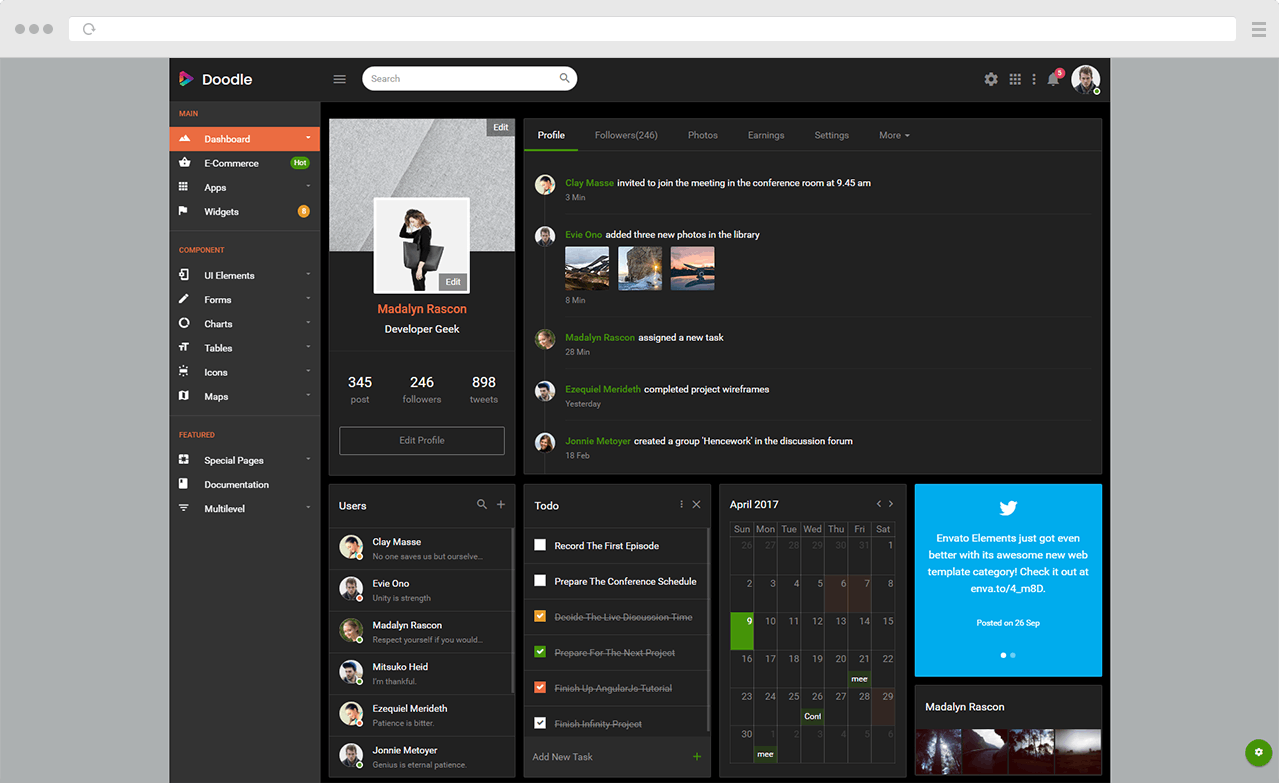
Task: Uncheck Prepare For The Next Project
Action: tap(540, 652)
